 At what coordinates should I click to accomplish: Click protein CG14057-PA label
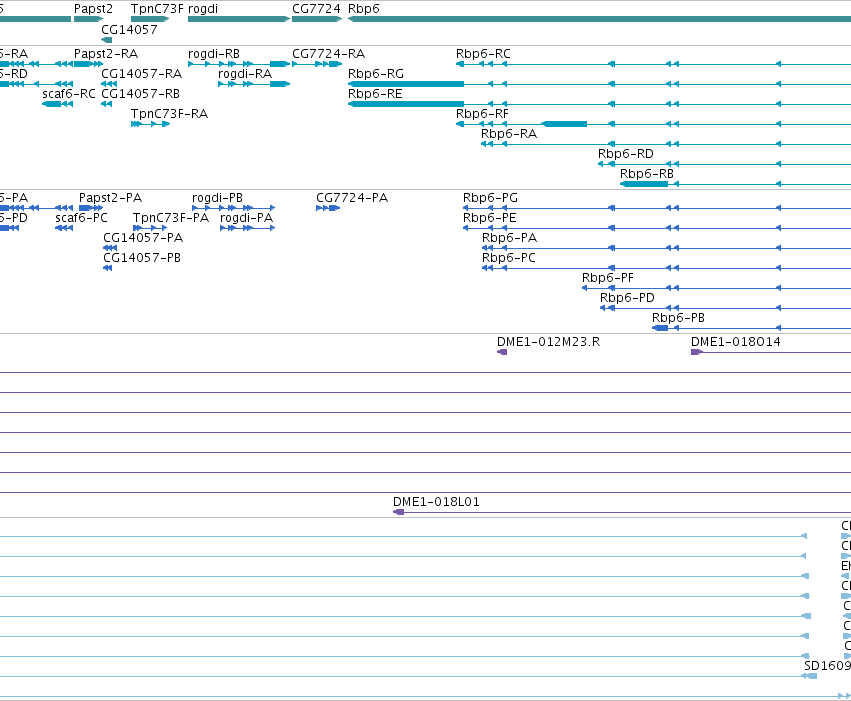point(143,238)
